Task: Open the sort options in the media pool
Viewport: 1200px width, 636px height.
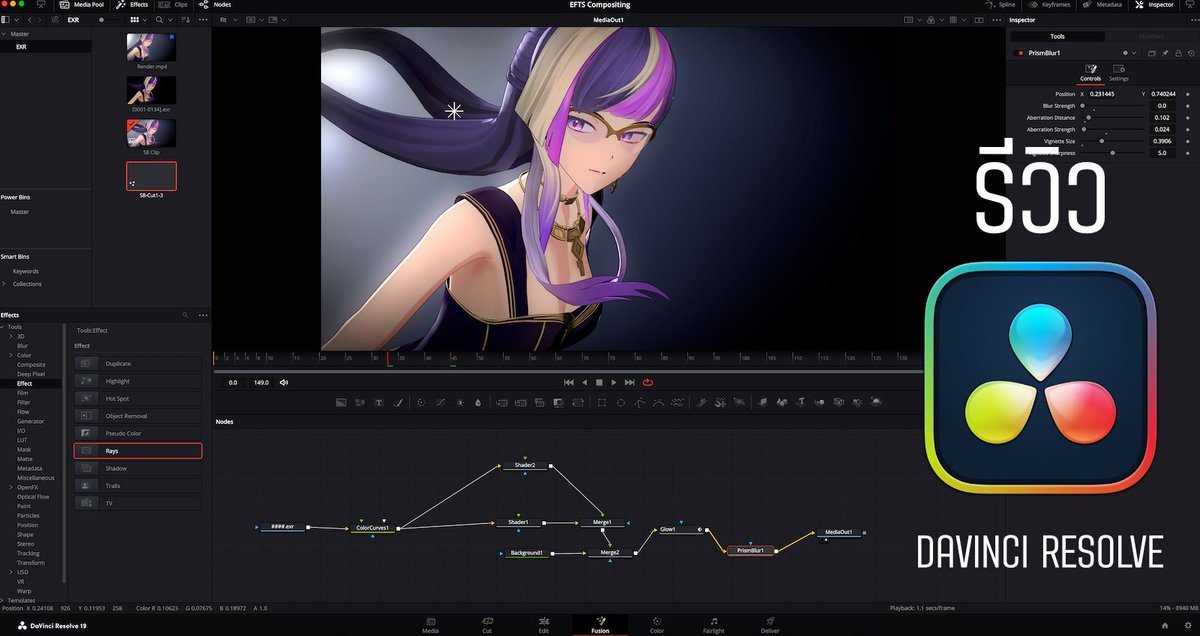Action: click(185, 20)
